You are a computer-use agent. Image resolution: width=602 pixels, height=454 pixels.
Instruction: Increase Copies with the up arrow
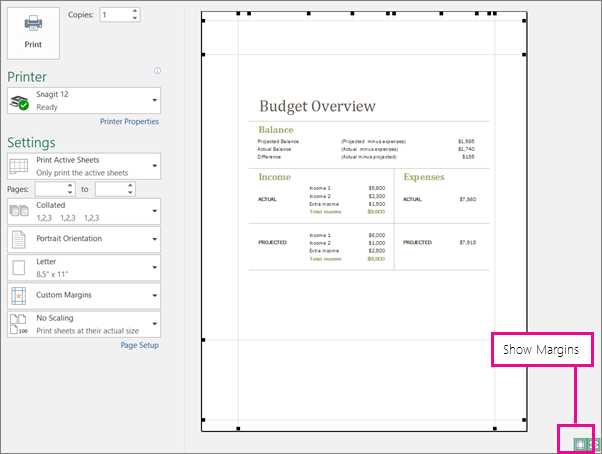pos(135,12)
